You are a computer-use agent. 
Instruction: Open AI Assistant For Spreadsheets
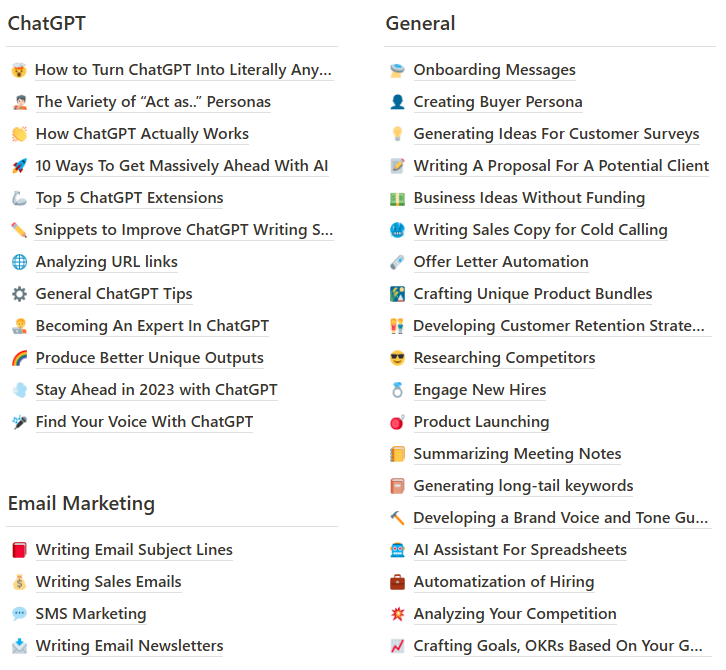point(520,550)
